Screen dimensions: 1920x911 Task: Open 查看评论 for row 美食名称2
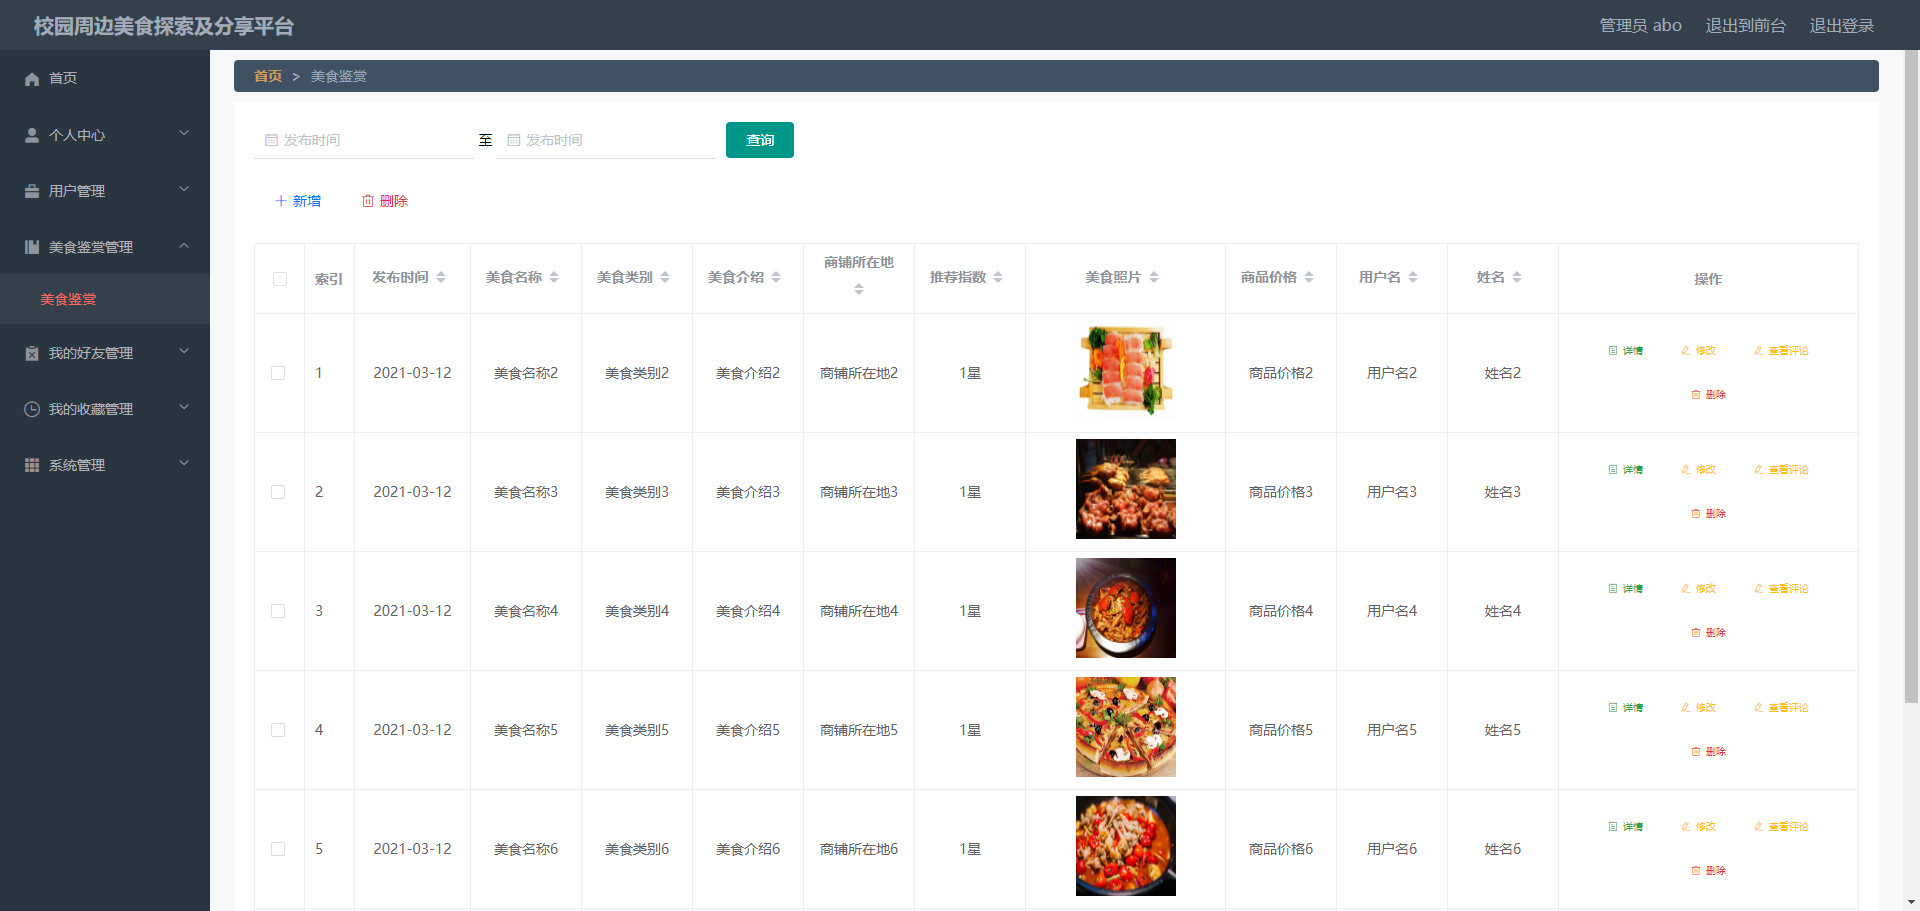tap(1781, 351)
